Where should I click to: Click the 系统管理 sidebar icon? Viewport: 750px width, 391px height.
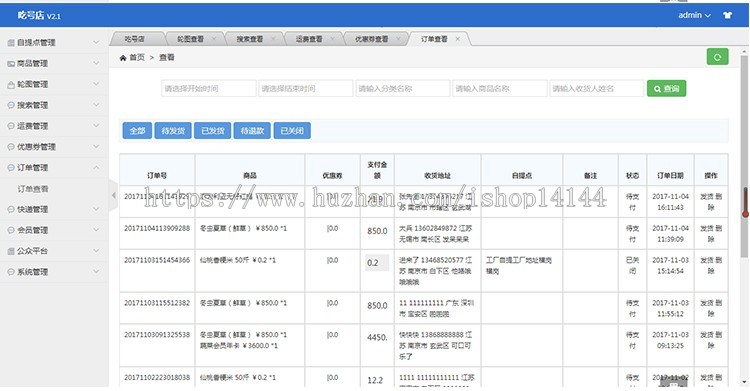[11, 272]
